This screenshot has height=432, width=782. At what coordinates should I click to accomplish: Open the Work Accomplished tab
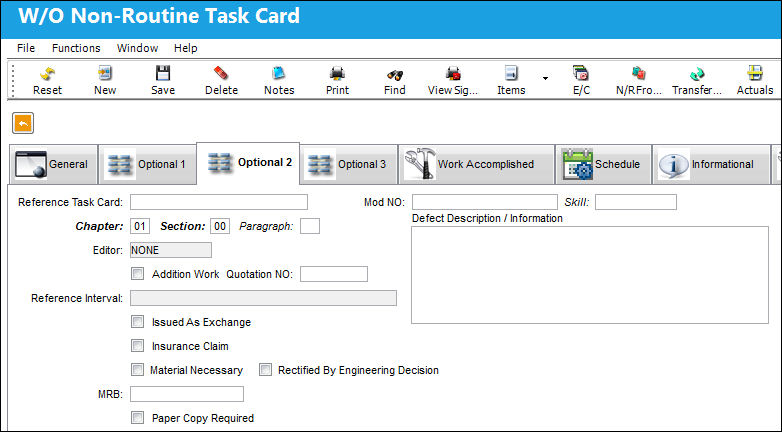476,164
